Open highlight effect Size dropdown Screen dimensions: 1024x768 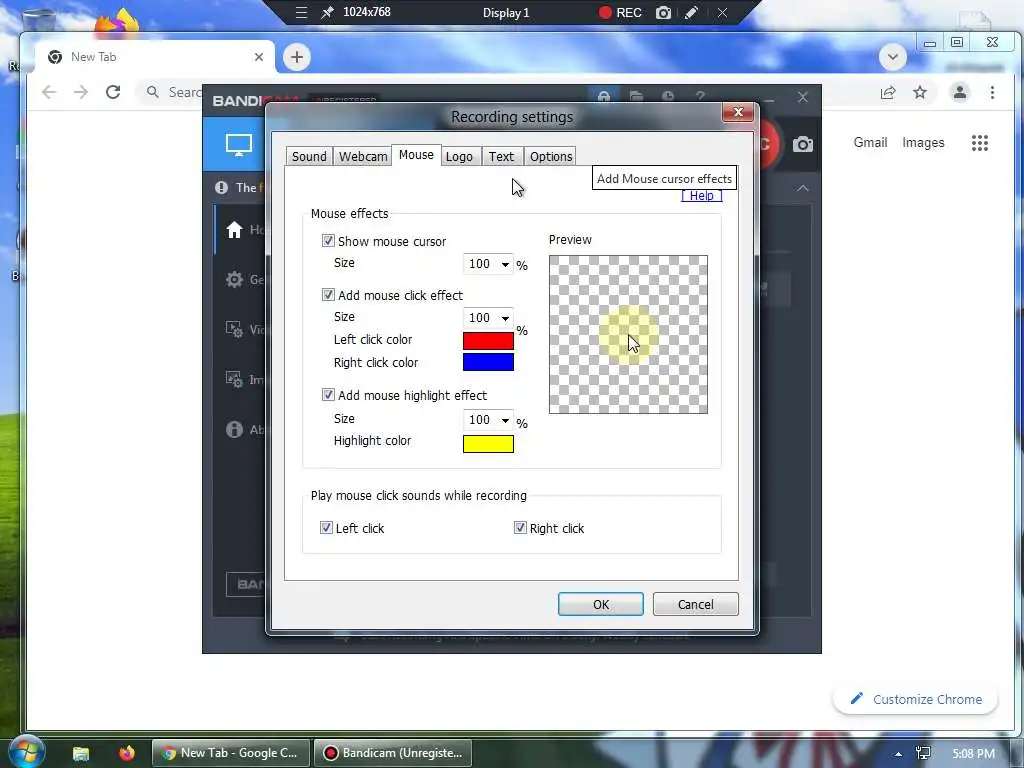coord(488,419)
